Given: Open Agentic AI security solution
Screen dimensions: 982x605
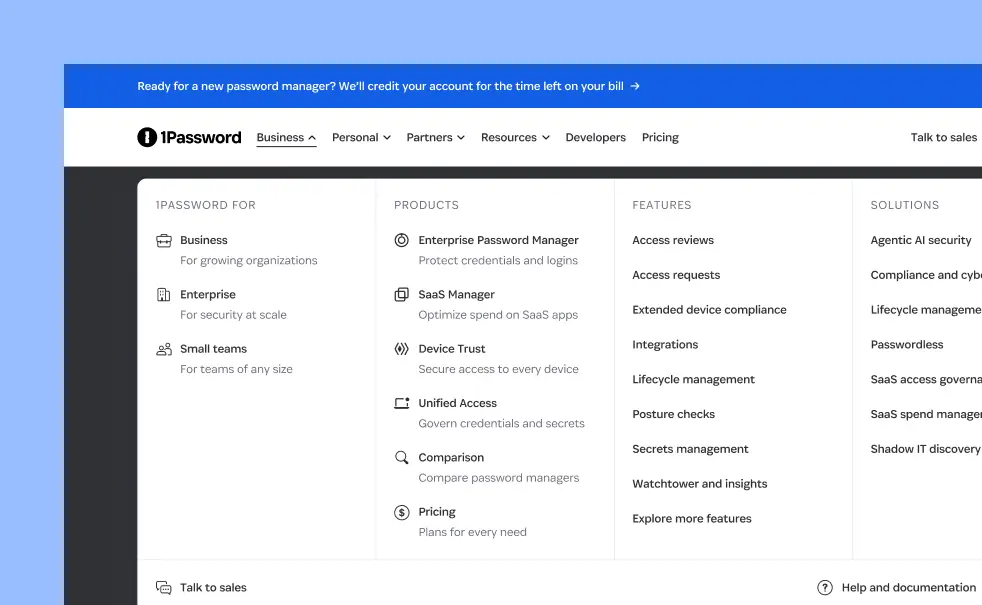Looking at the screenshot, I should 921,240.
